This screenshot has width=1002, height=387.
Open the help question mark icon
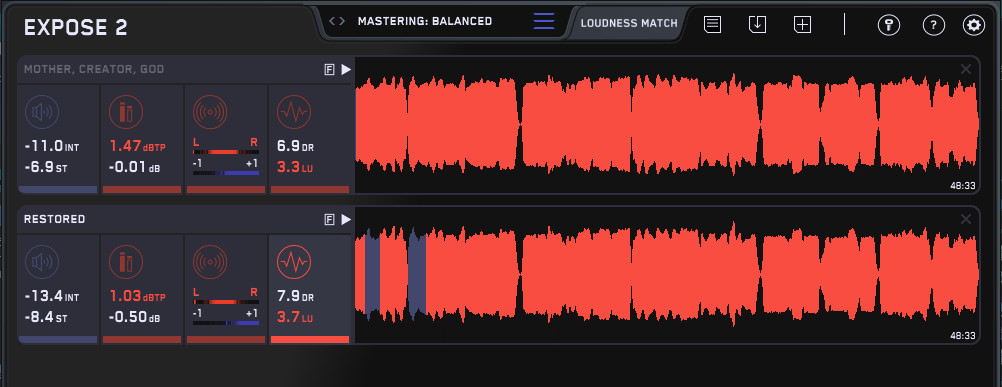point(934,26)
